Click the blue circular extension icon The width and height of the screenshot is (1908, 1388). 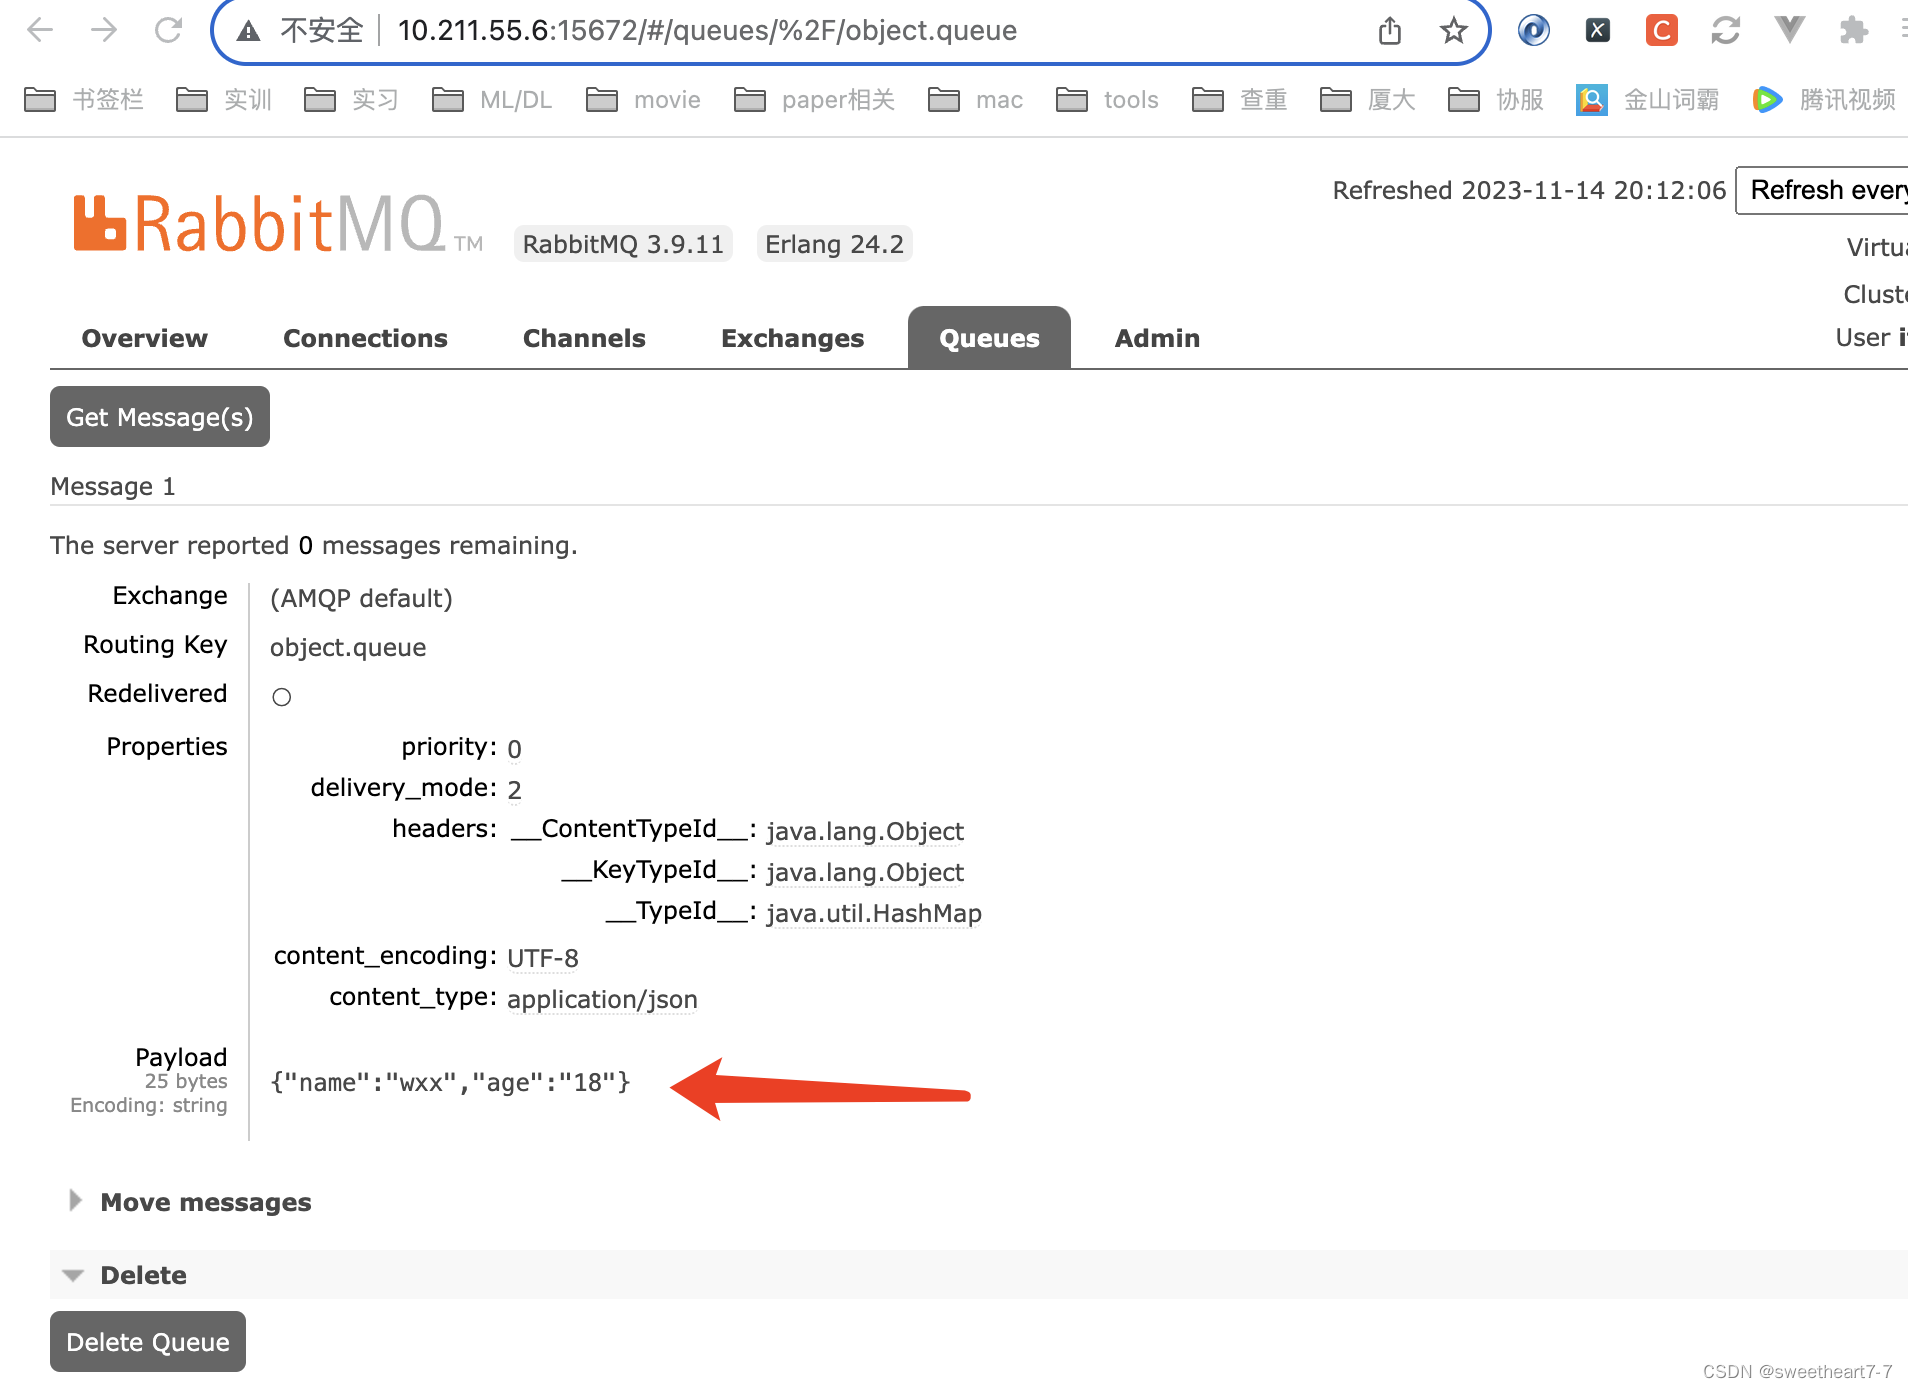(x=1534, y=30)
